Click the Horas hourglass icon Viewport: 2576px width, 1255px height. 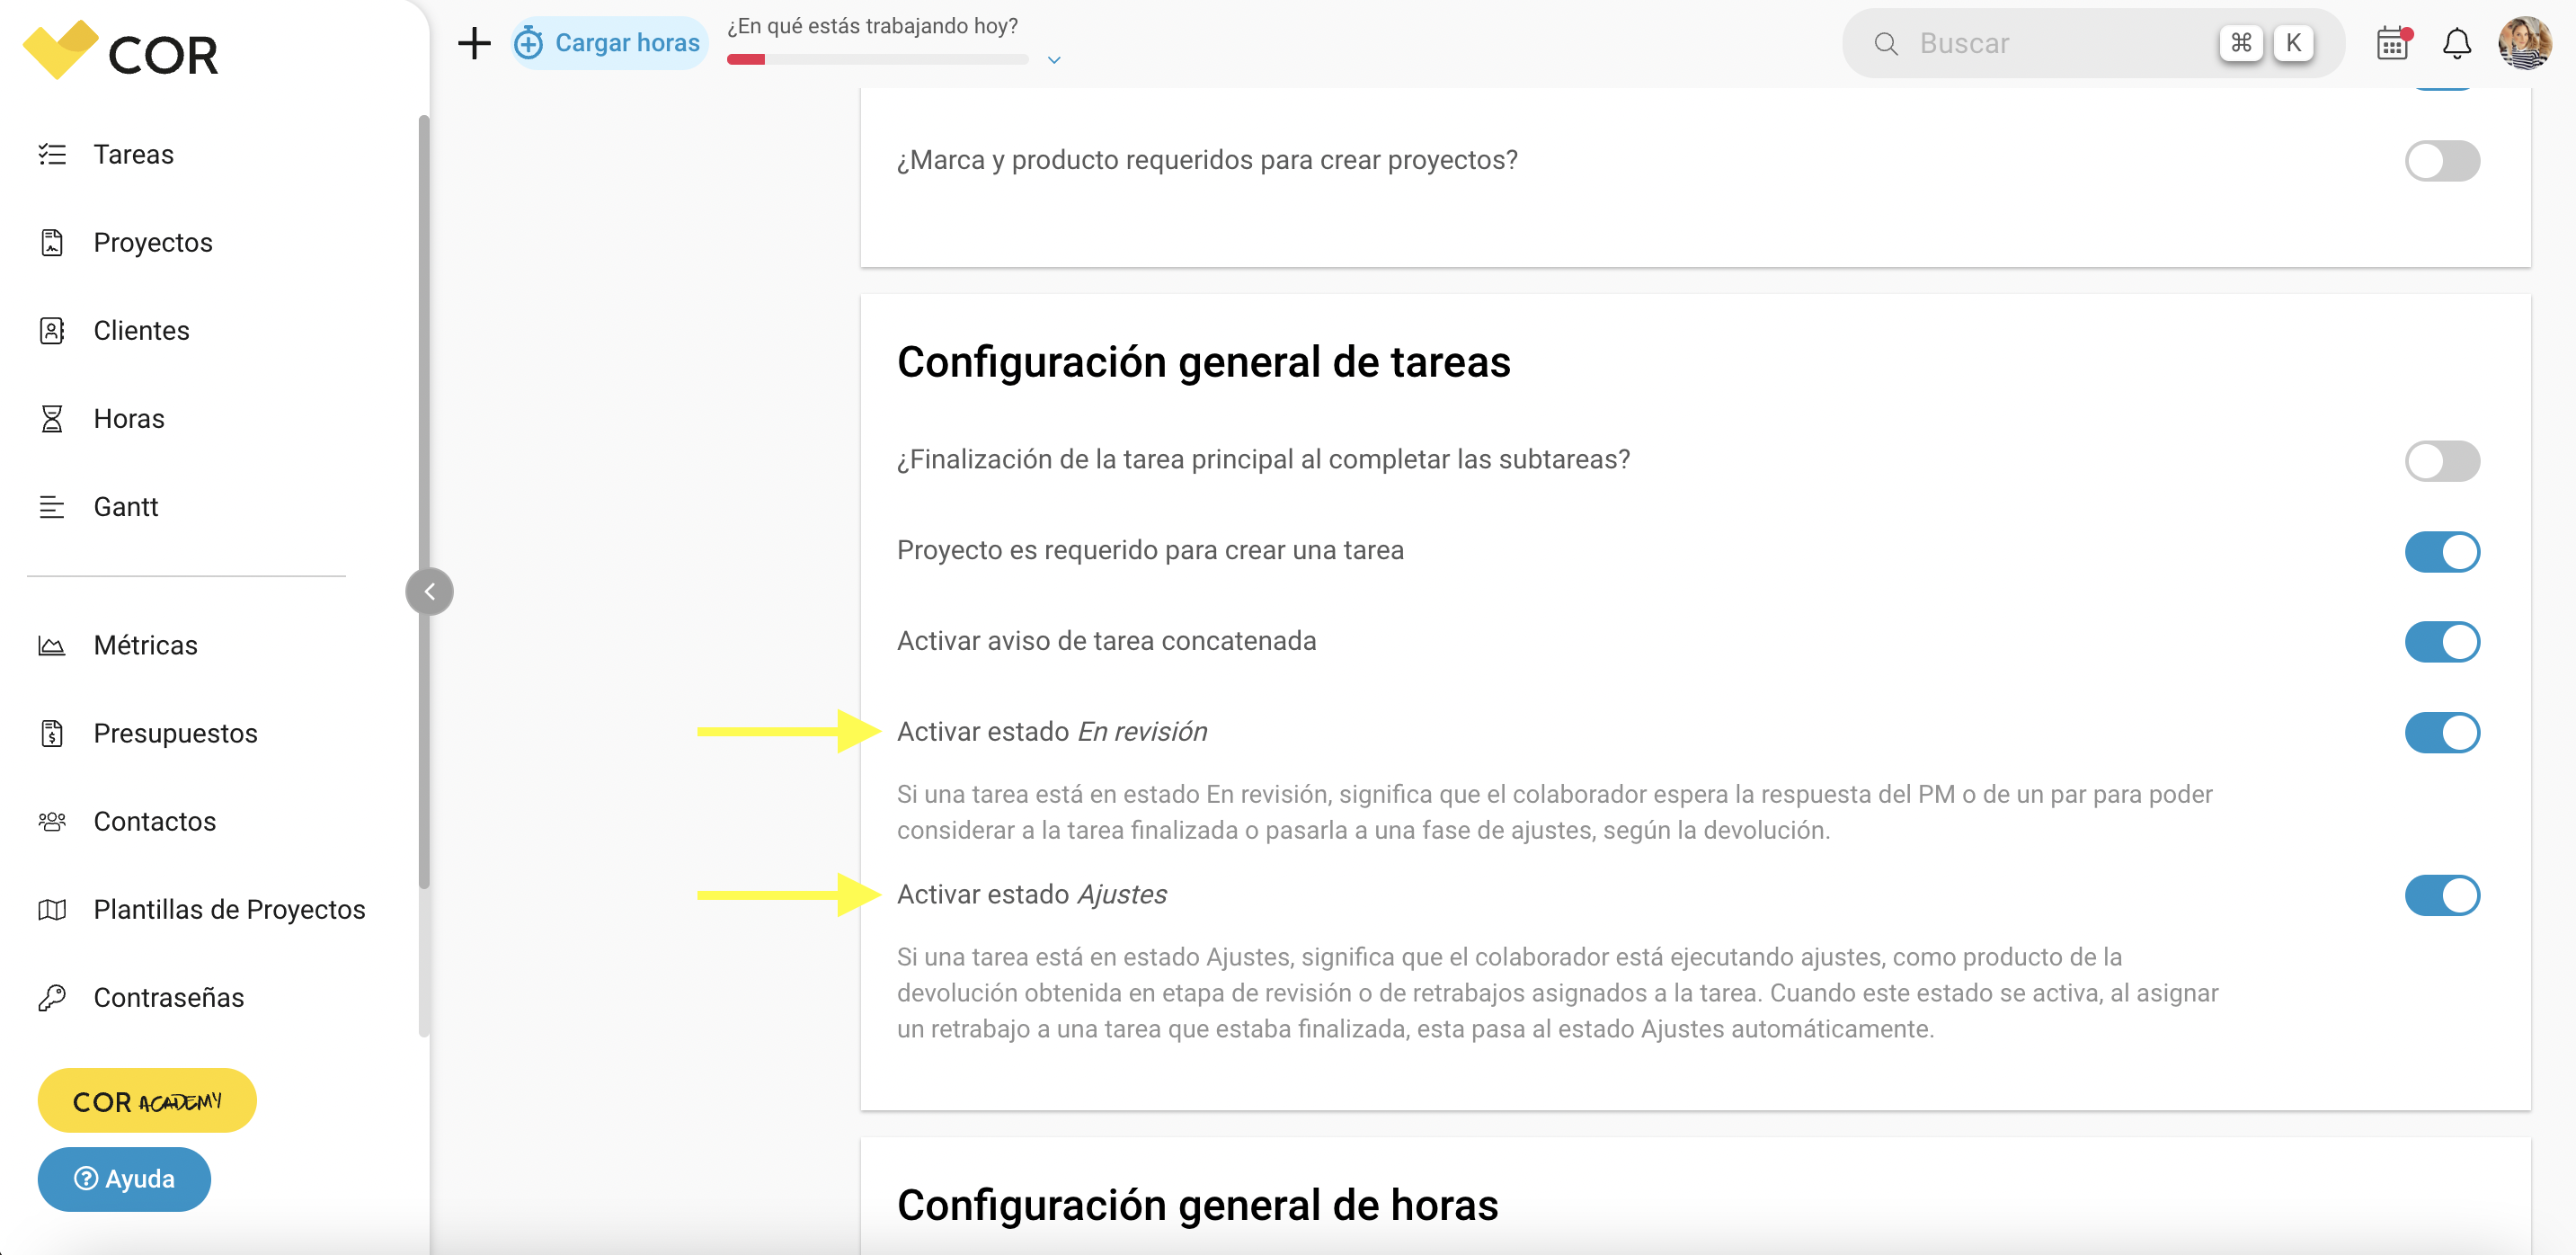point(52,418)
